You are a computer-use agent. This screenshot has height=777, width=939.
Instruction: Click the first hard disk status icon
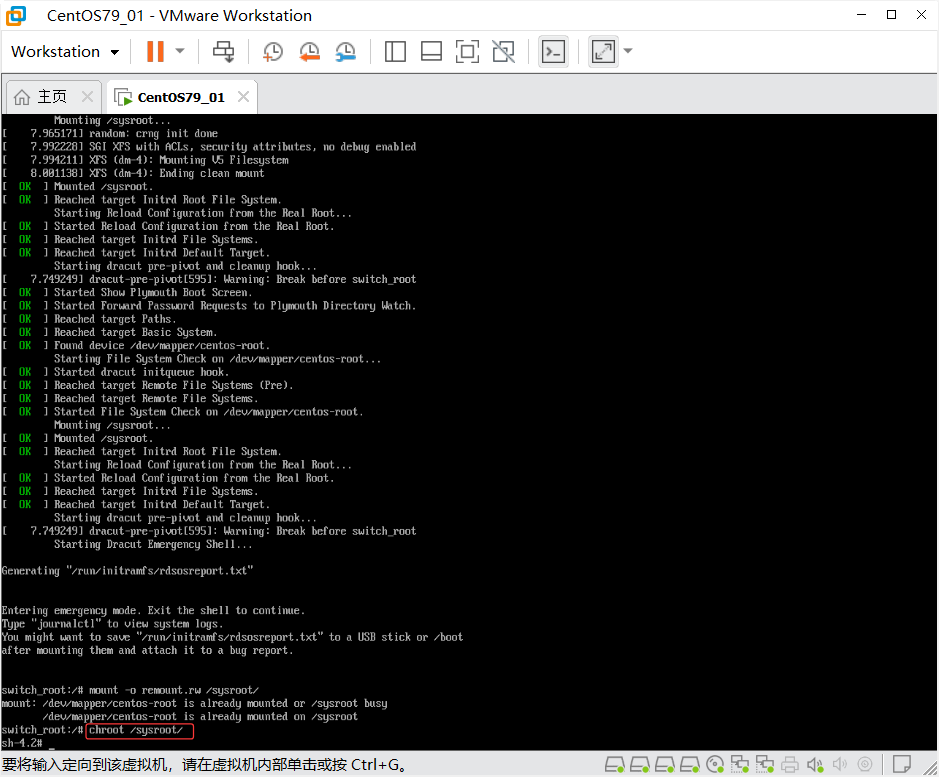(x=614, y=764)
